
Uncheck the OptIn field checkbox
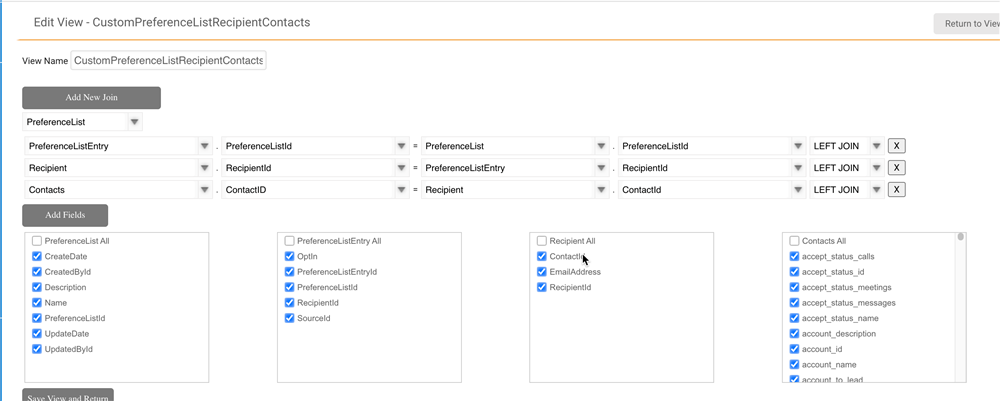(x=289, y=257)
